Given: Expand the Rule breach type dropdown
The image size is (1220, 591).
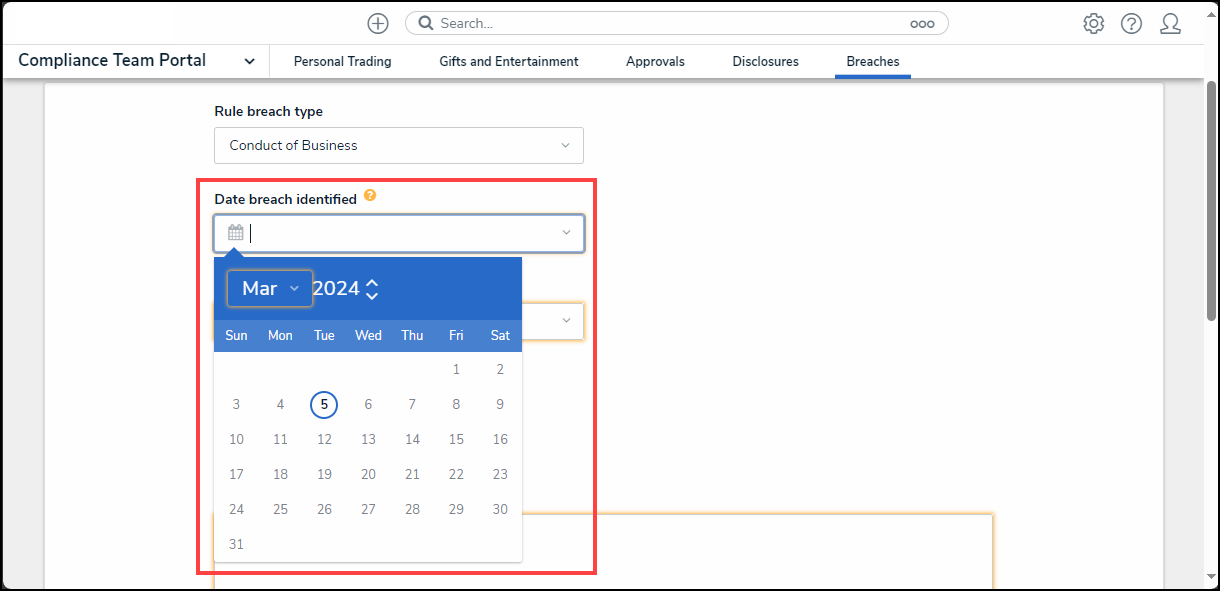Looking at the screenshot, I should click(399, 146).
